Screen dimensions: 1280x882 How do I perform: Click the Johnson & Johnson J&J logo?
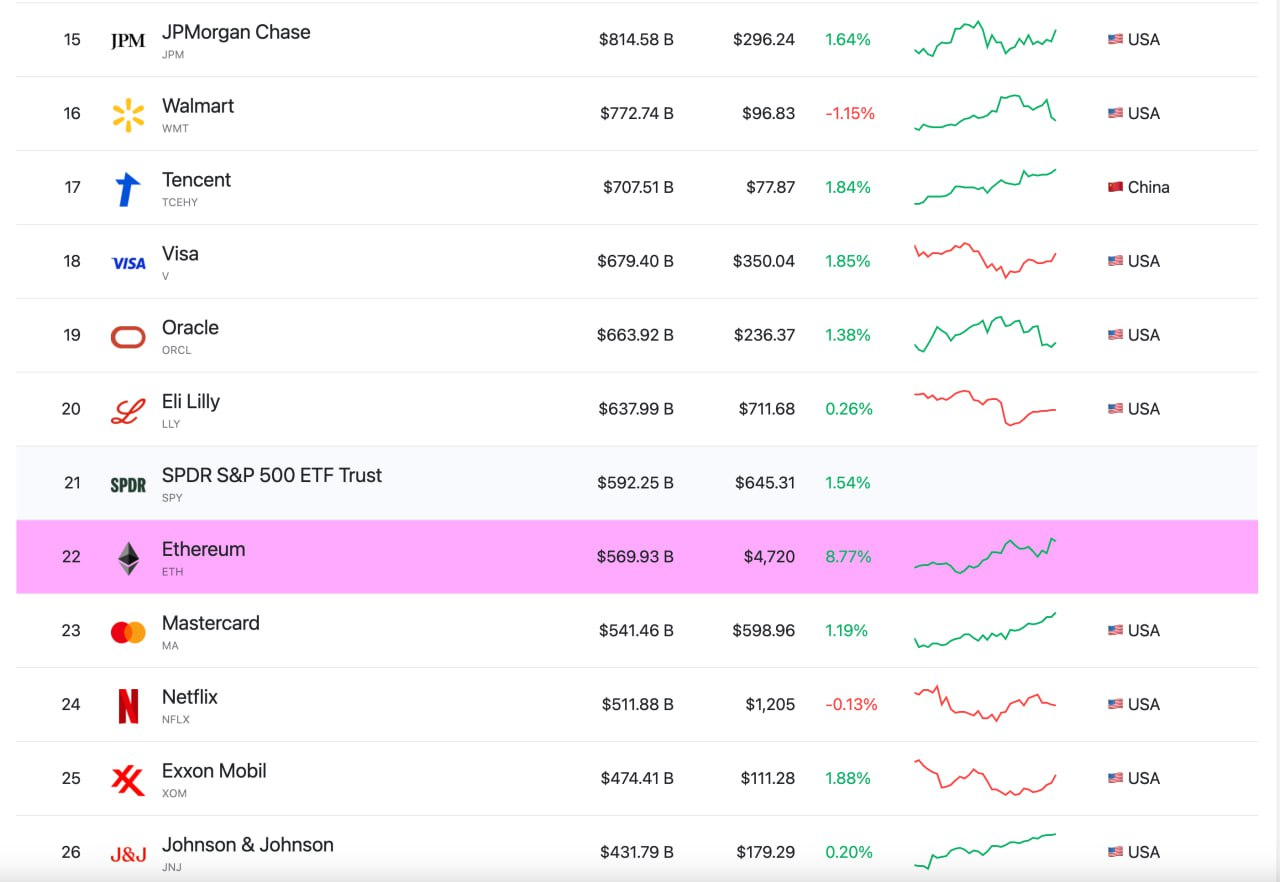pos(128,854)
